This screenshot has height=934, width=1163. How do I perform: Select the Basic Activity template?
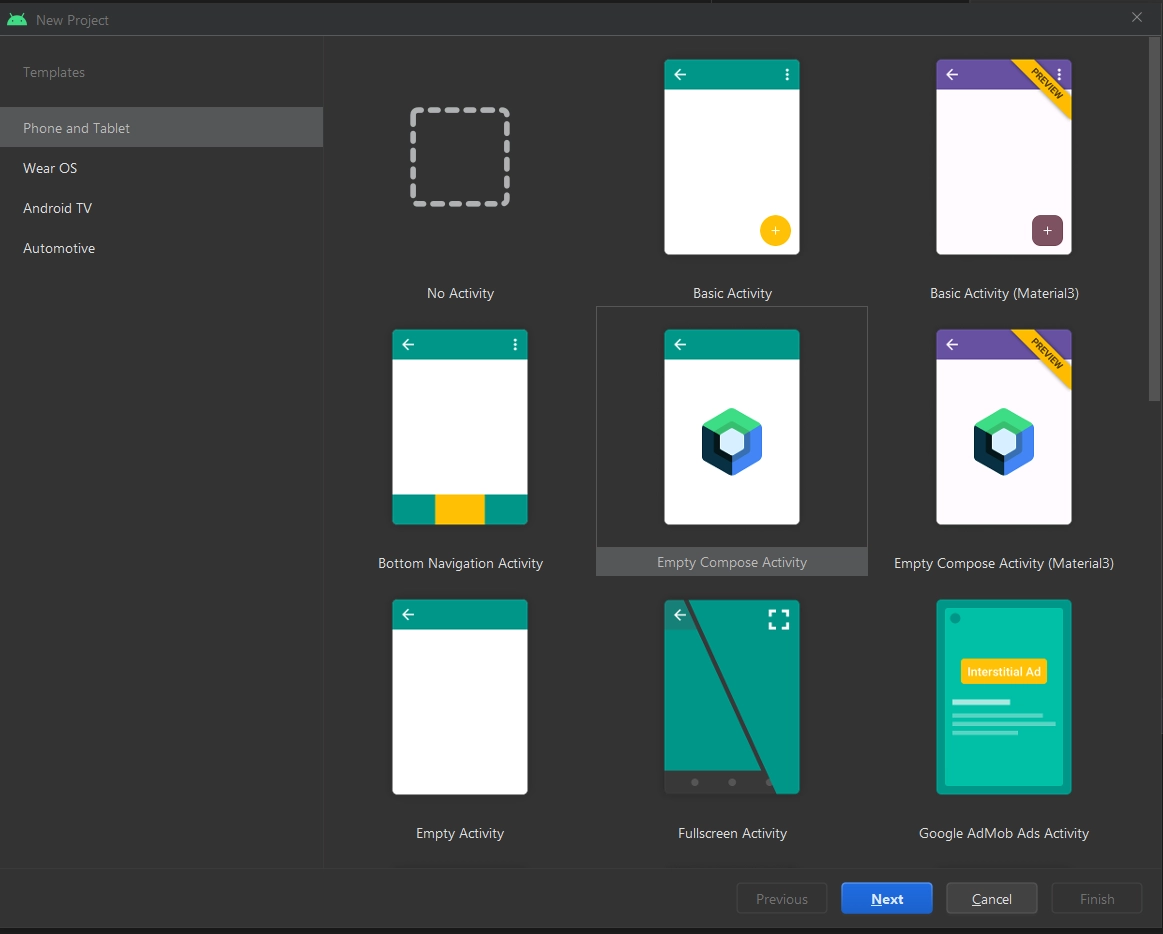[731, 157]
